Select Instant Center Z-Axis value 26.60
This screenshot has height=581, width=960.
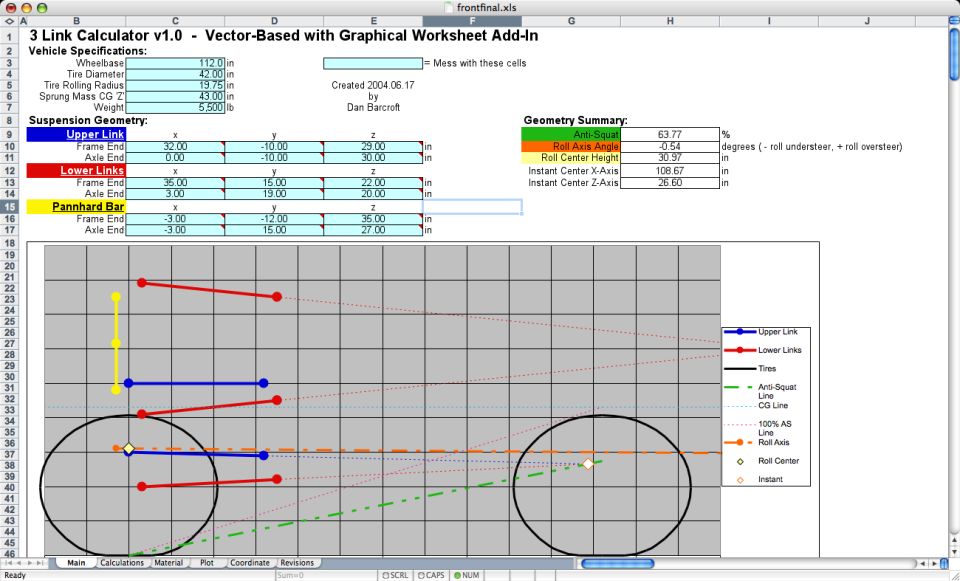point(670,182)
